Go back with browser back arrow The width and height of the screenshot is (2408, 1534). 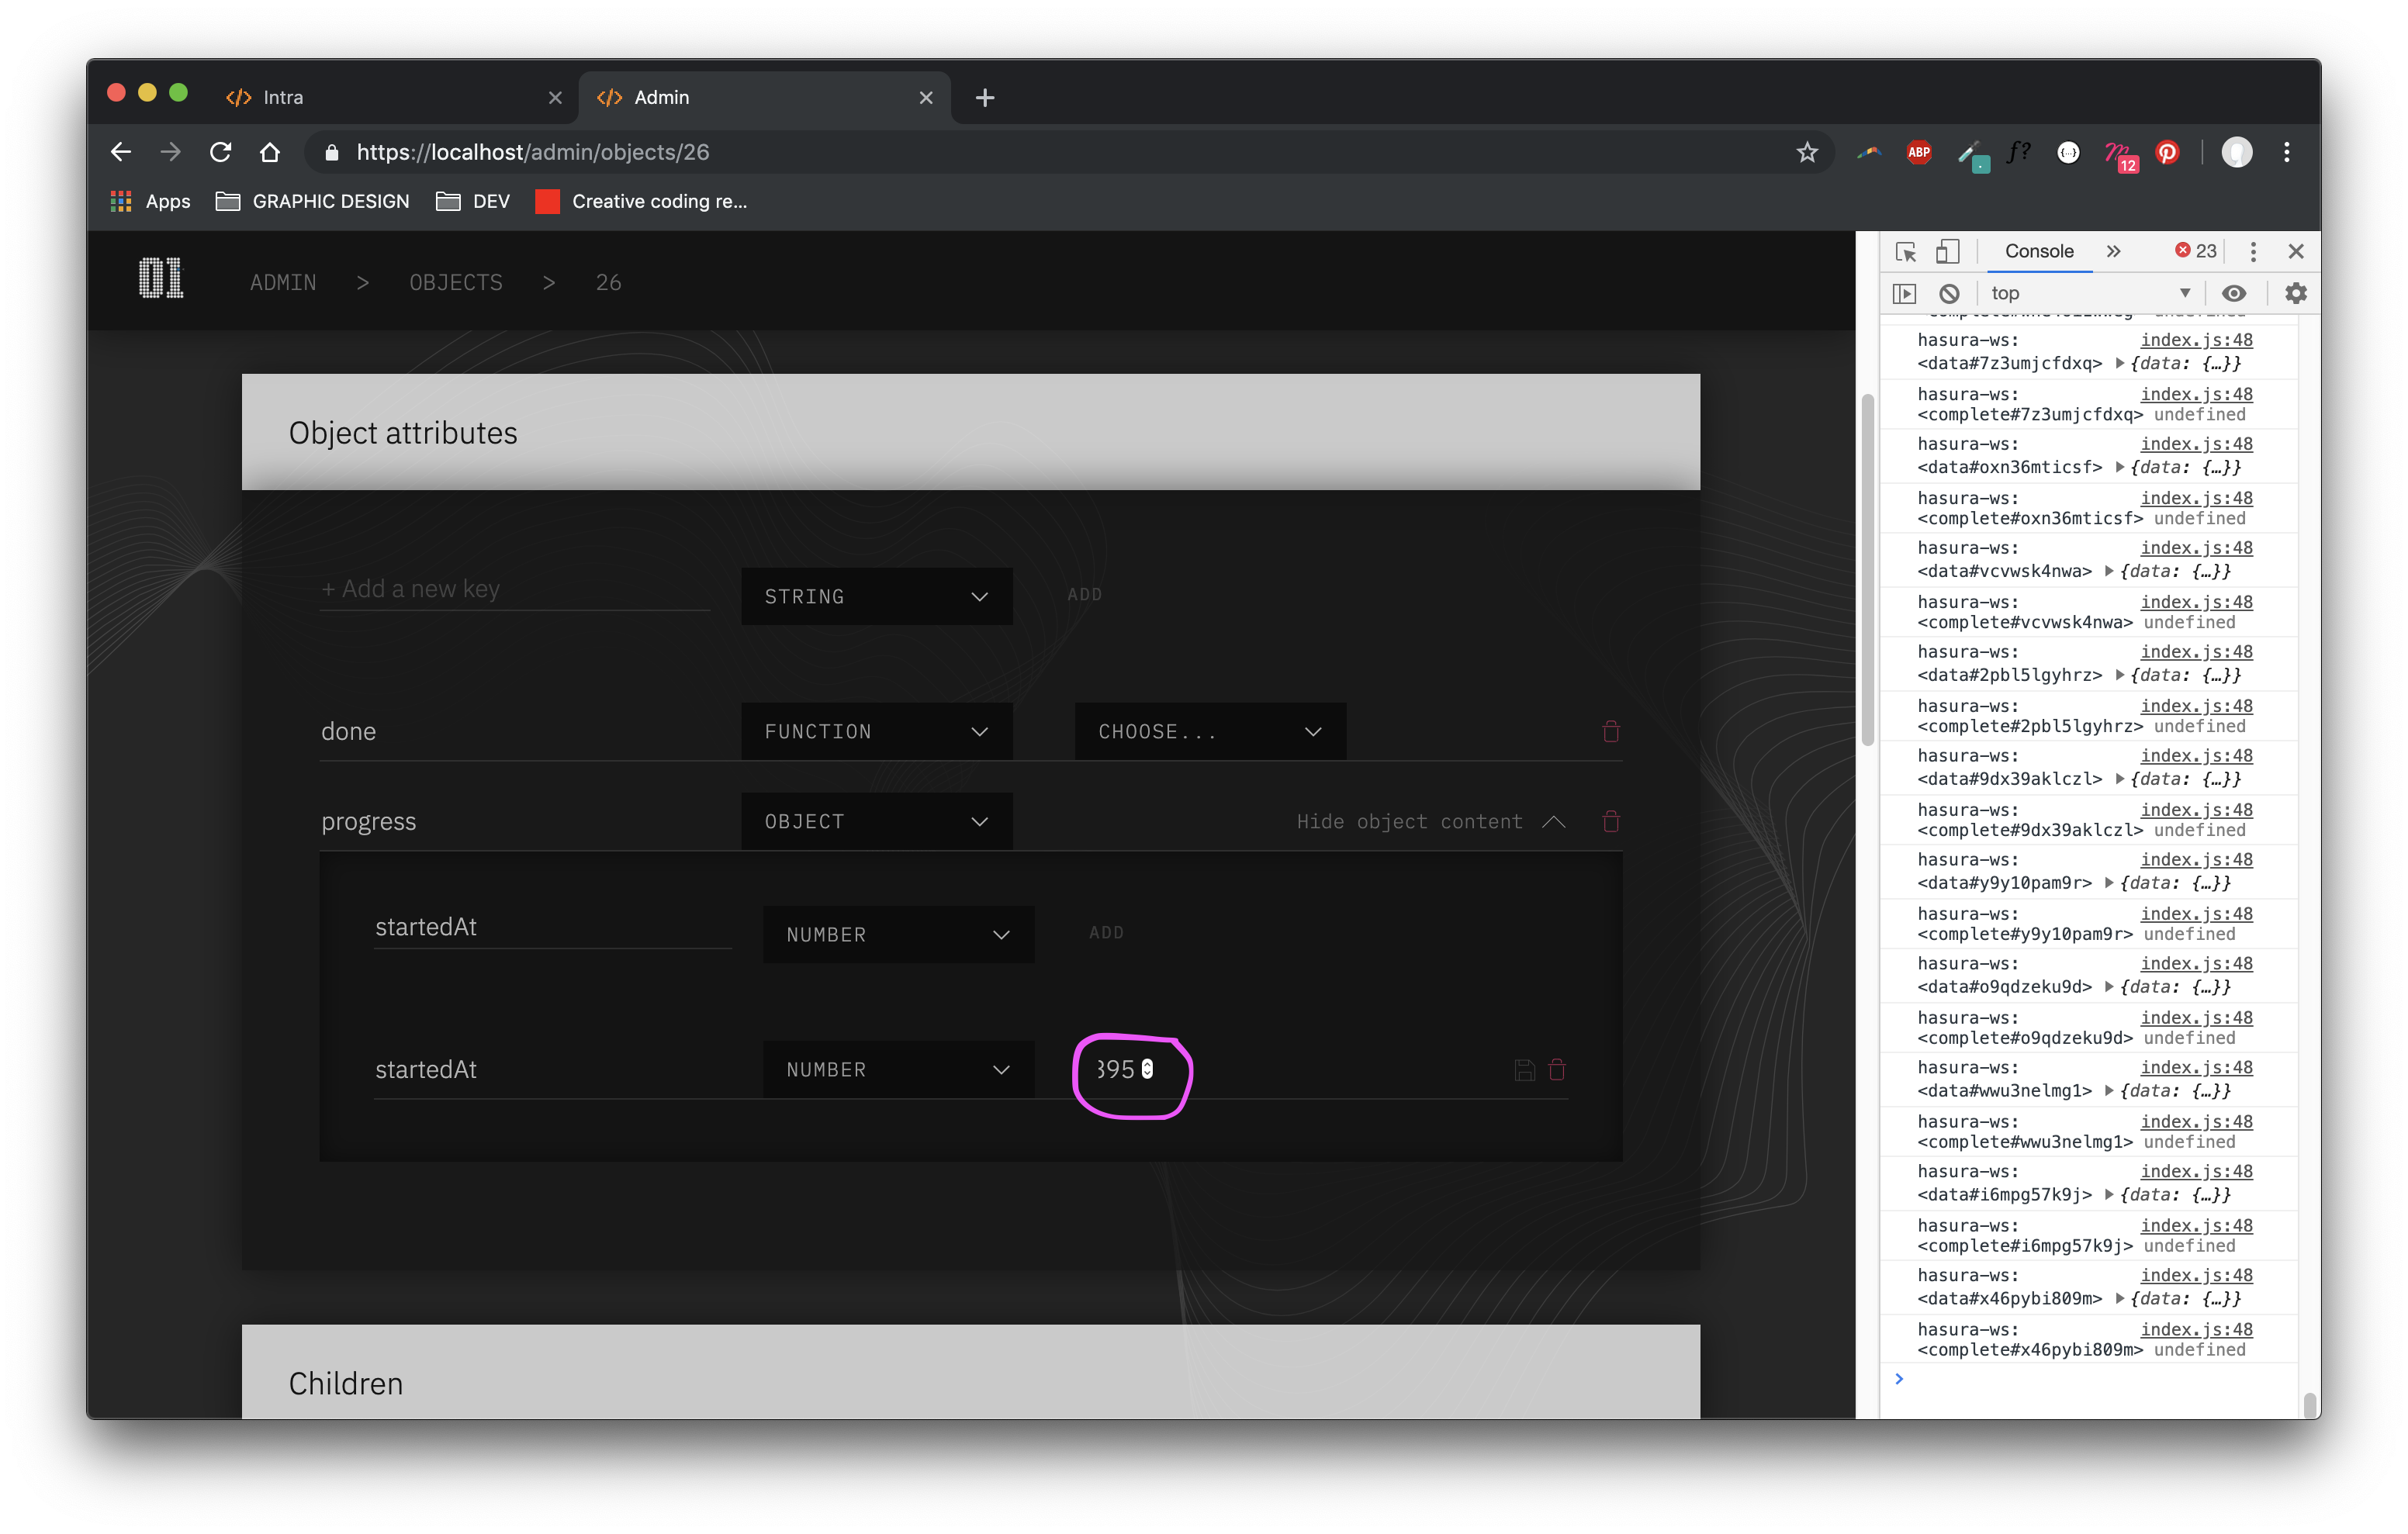(121, 152)
